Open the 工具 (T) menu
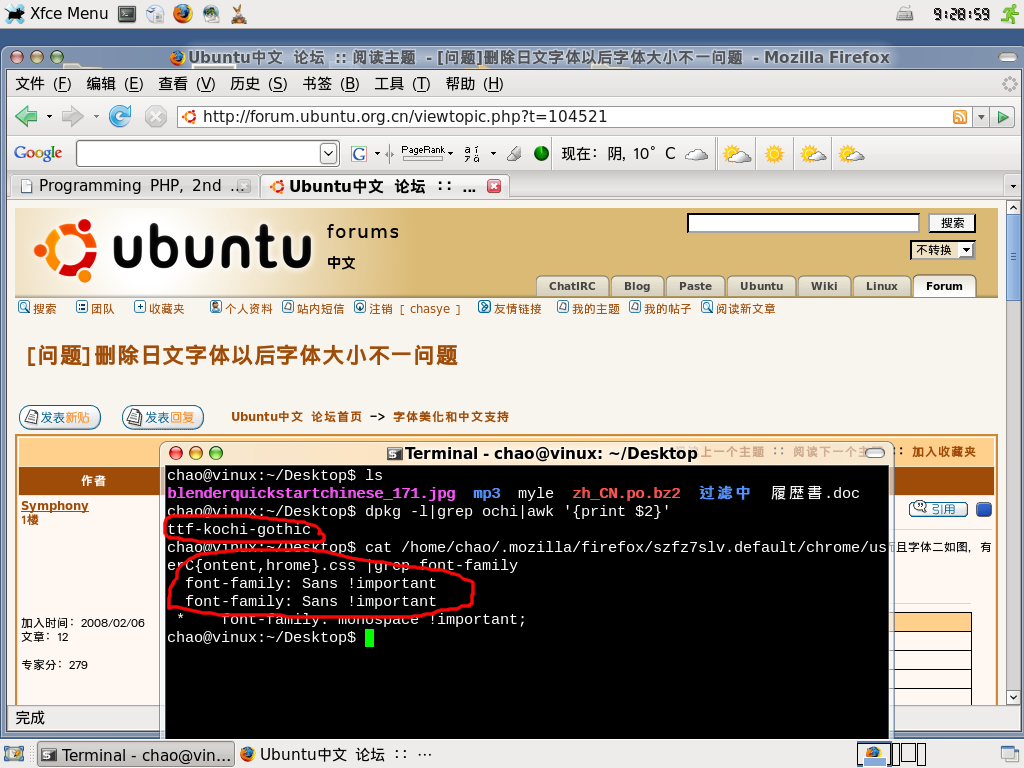 (x=402, y=84)
